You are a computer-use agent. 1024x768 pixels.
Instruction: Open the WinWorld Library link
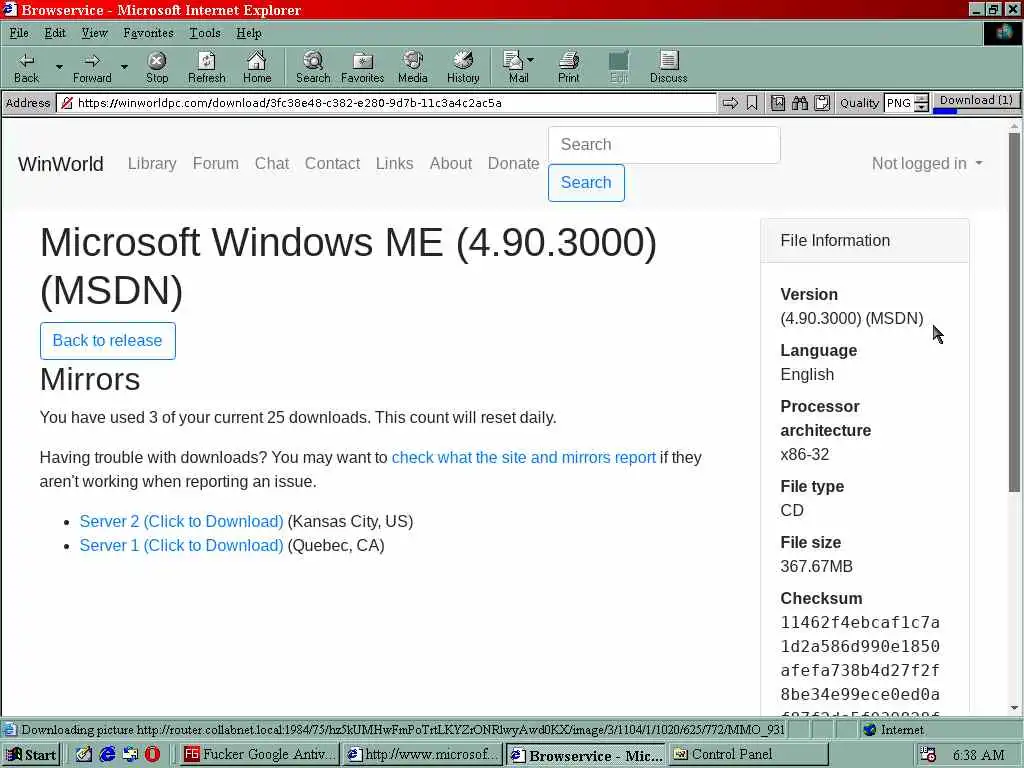point(152,163)
